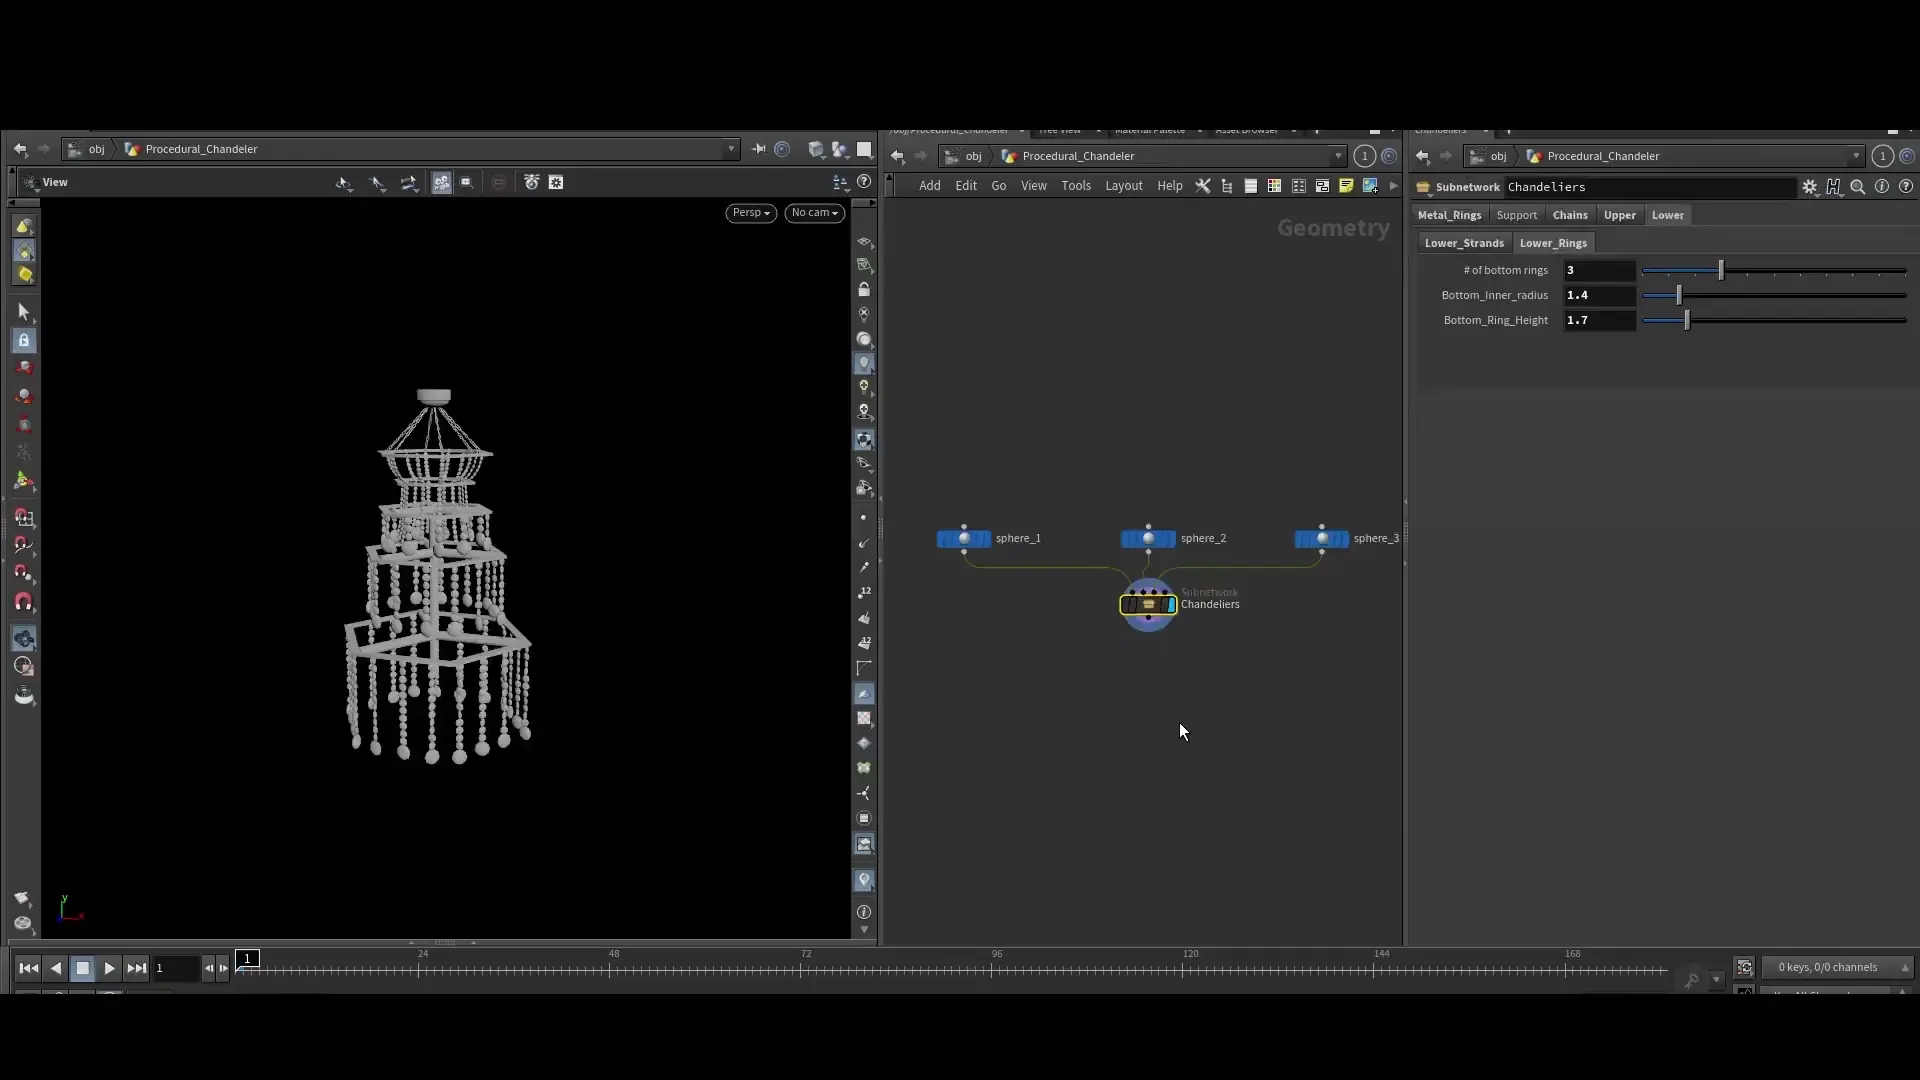
Task: Enable one of the snapping magnet toggles
Action: pyautogui.click(x=24, y=545)
